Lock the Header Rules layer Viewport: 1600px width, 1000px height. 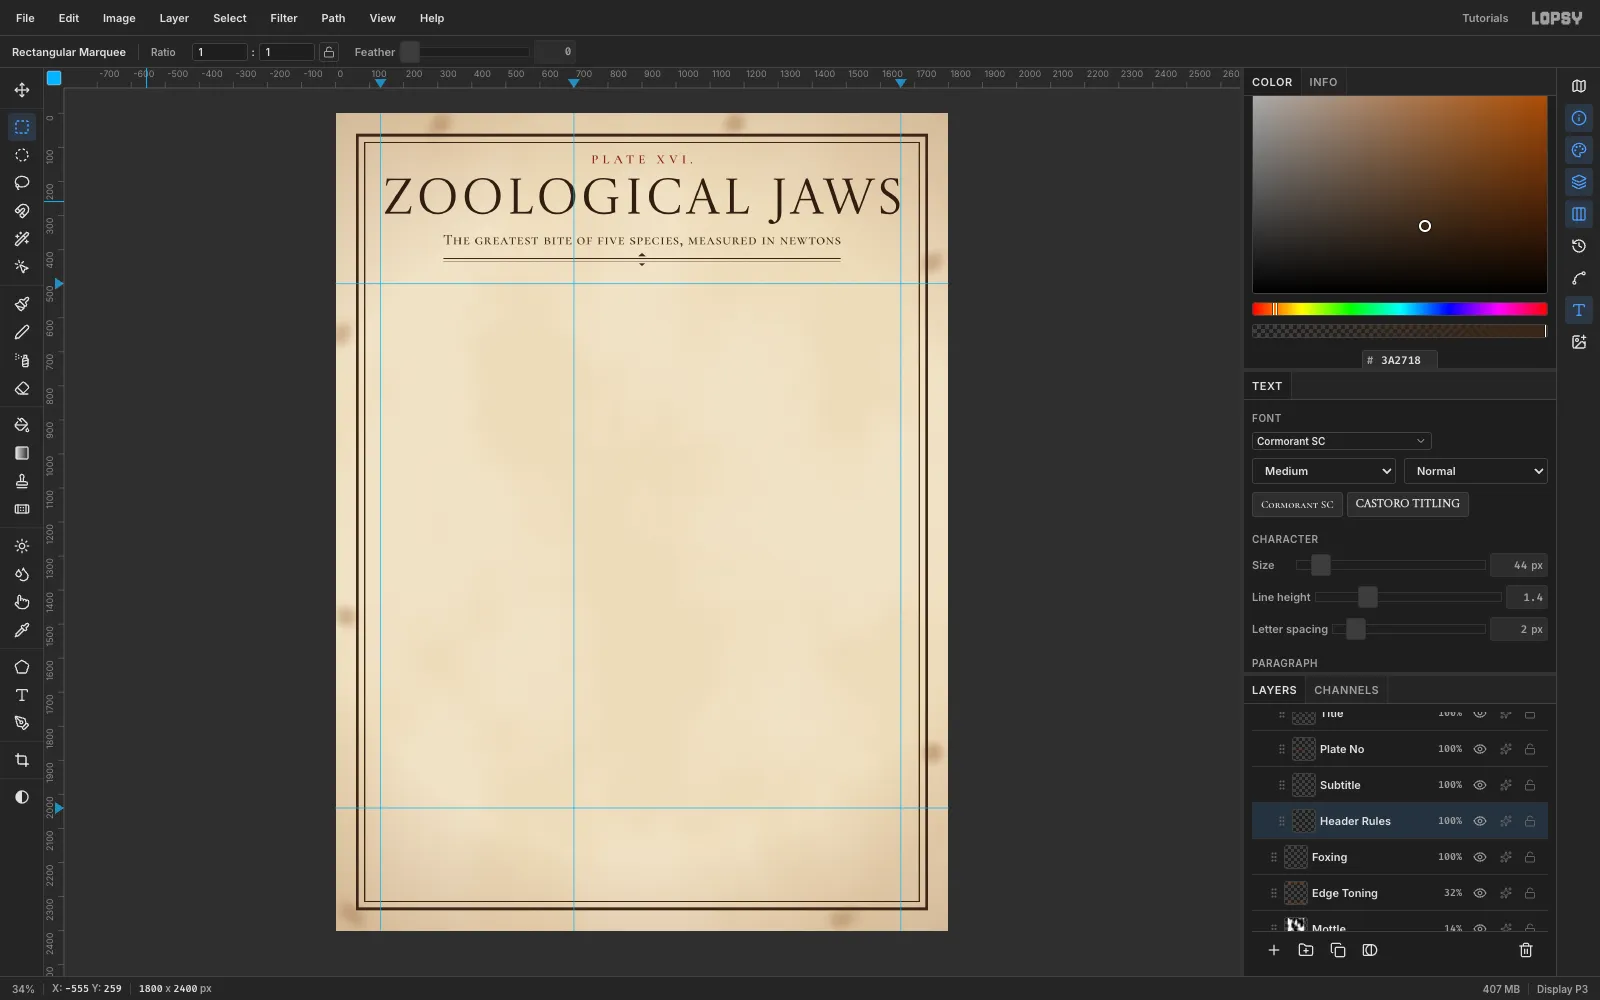coord(1530,821)
